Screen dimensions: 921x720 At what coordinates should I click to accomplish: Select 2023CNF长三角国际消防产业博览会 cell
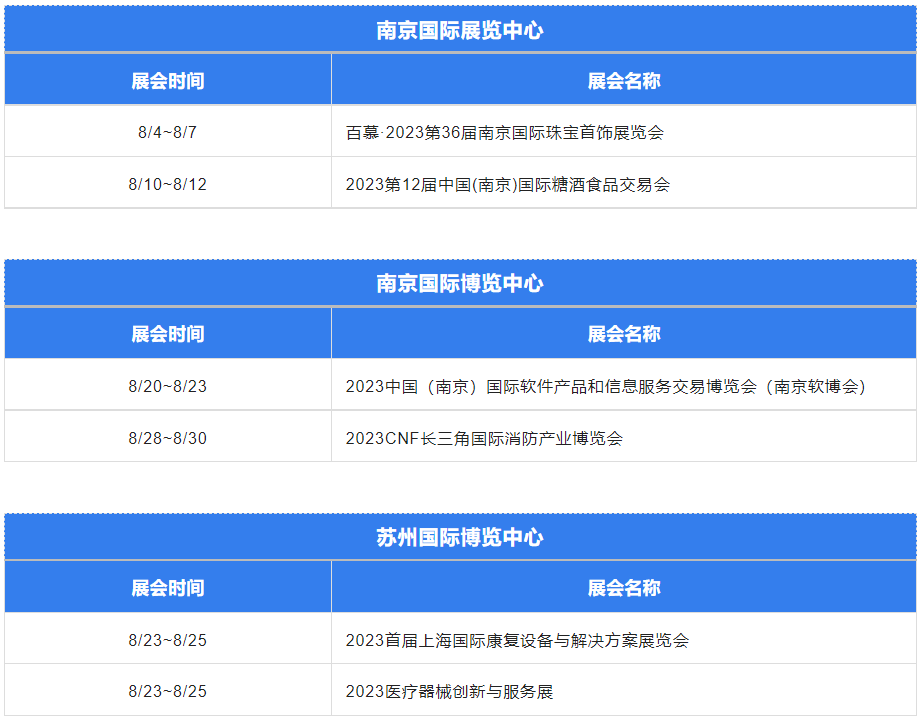click(x=624, y=438)
